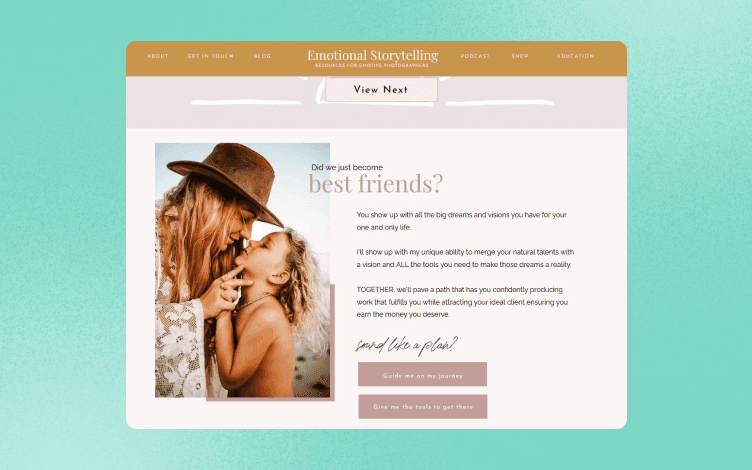752x470 pixels.
Task: Go to GET IN TOUCH nav link
Action: pos(211,56)
